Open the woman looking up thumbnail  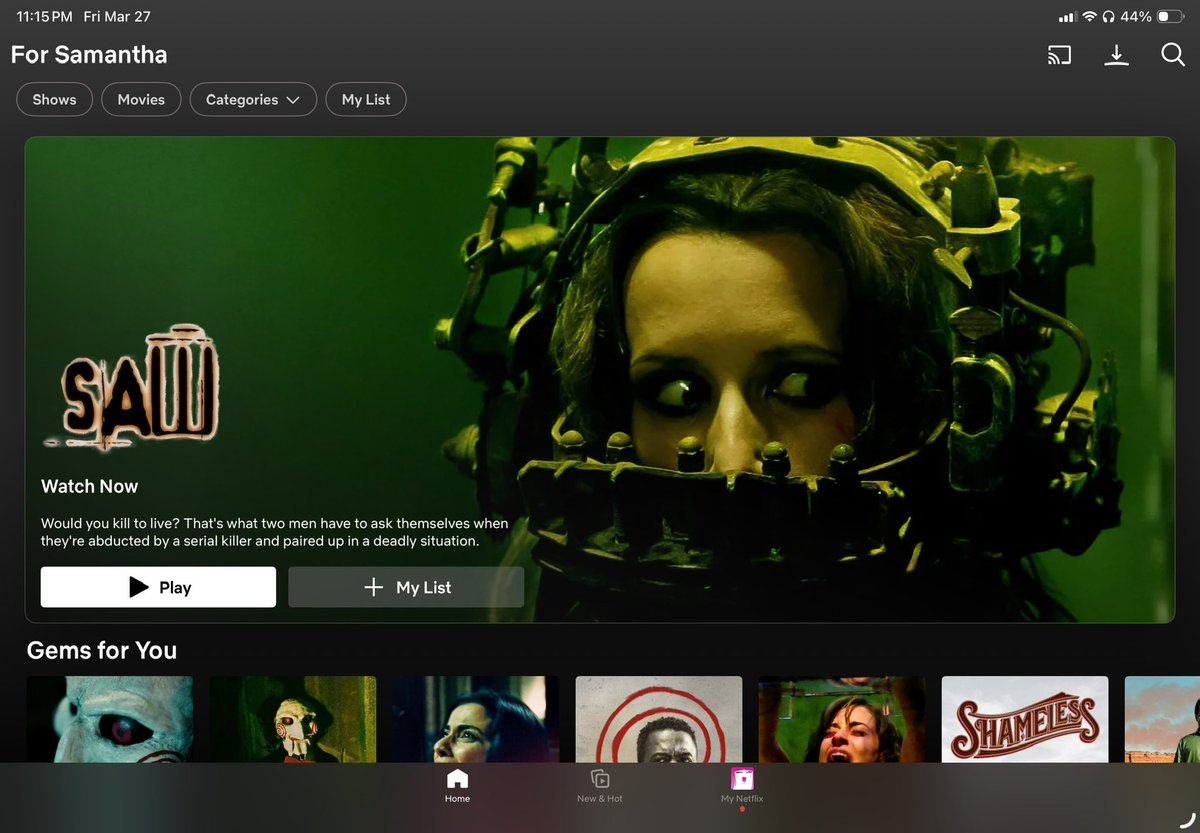pyautogui.click(x=476, y=719)
